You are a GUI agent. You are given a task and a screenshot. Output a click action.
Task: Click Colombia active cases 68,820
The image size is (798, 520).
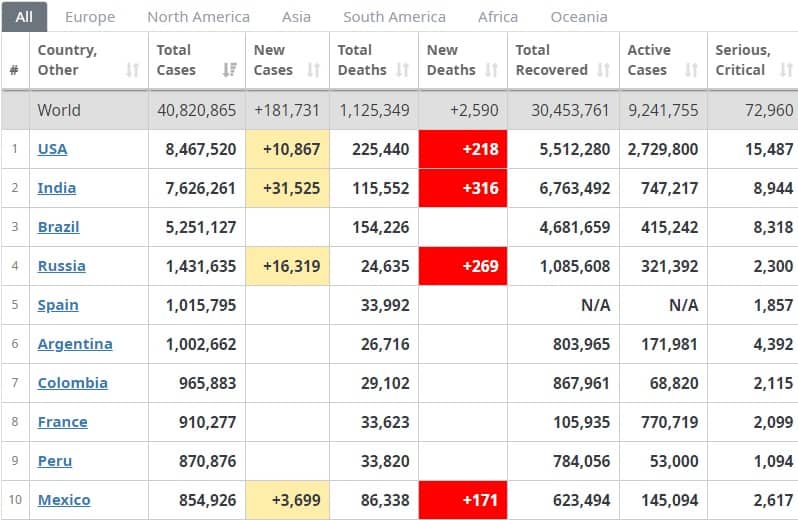coord(674,383)
